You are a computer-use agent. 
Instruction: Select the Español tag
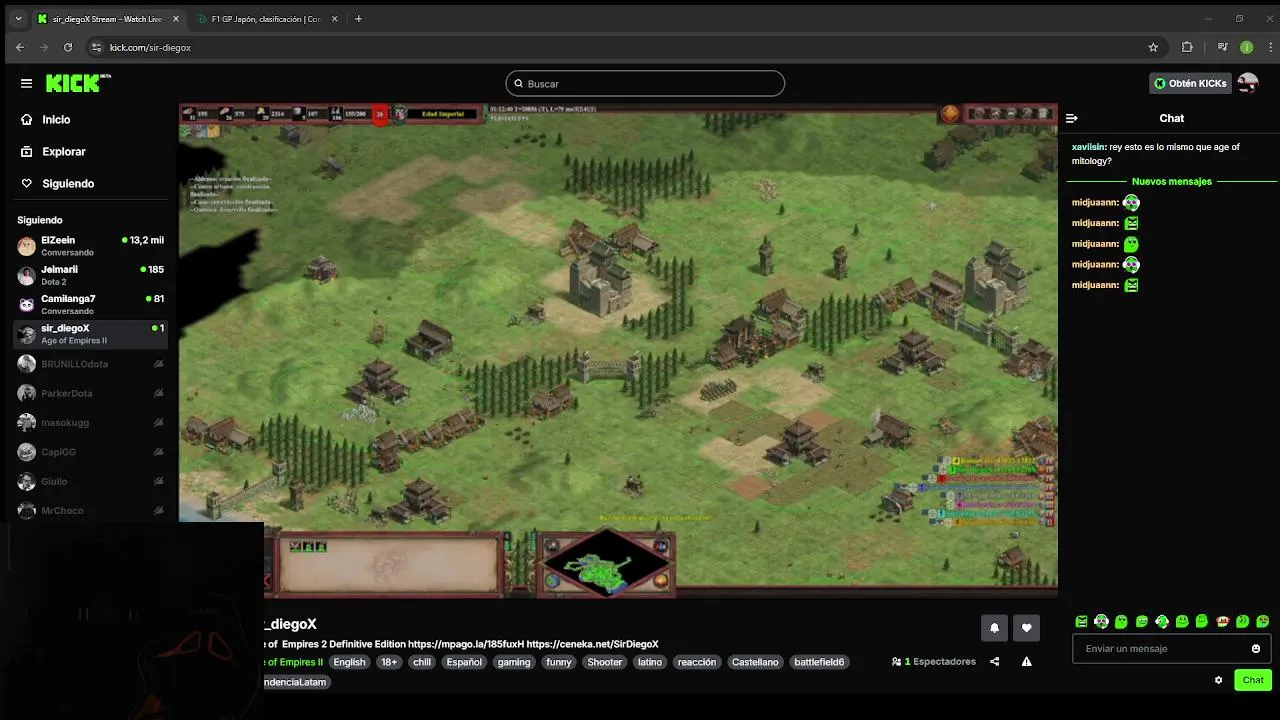point(464,662)
